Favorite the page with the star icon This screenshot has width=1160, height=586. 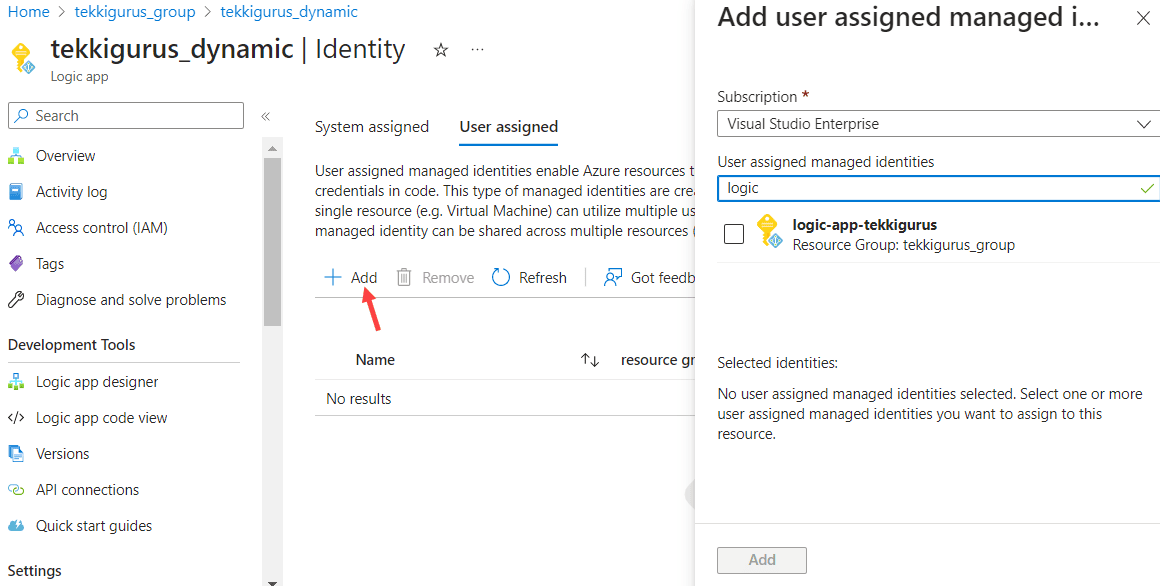tap(441, 50)
